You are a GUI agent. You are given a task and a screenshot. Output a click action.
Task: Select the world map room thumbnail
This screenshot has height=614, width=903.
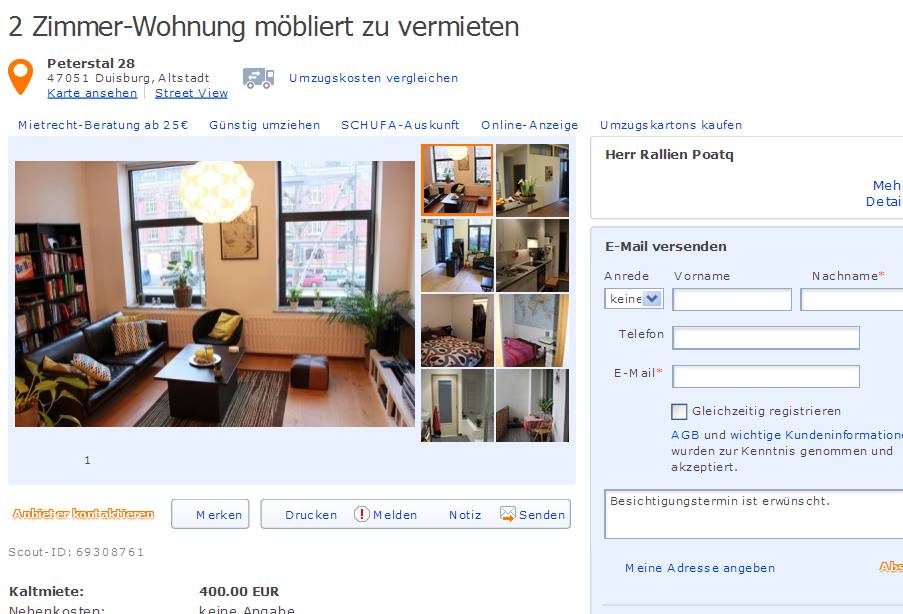pyautogui.click(x=532, y=331)
